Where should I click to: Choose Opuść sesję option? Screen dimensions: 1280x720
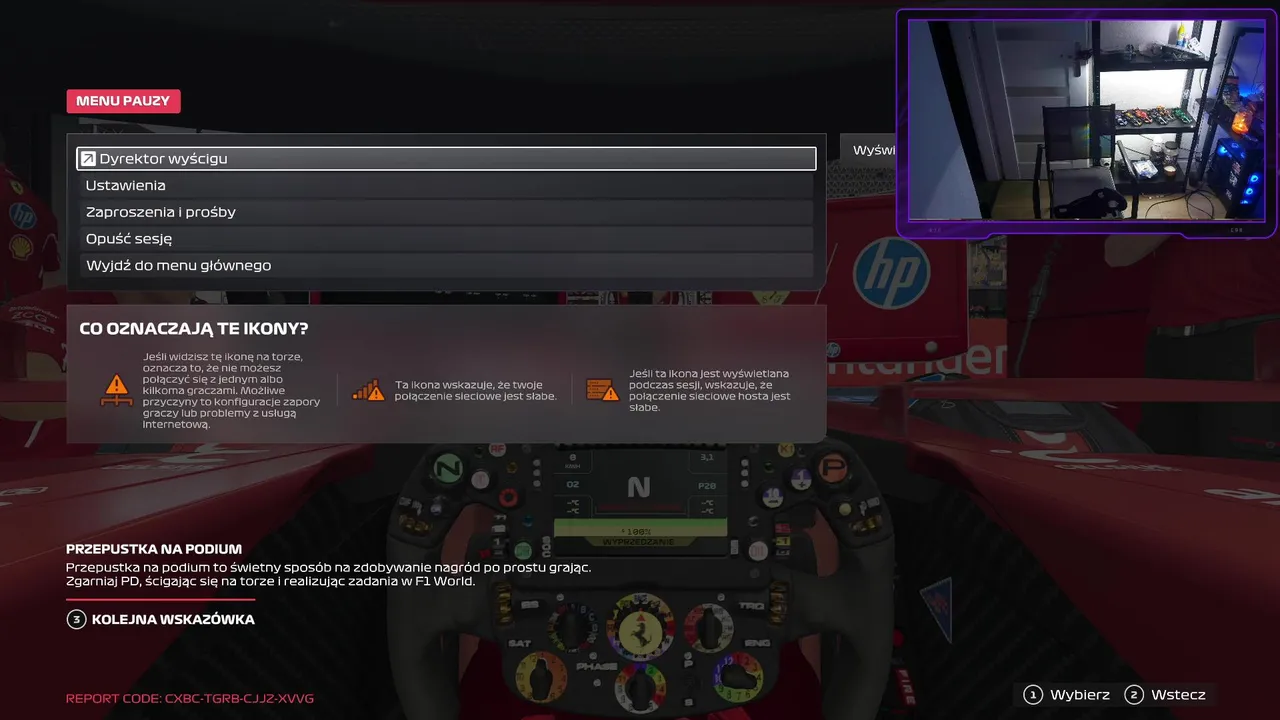pos(446,239)
